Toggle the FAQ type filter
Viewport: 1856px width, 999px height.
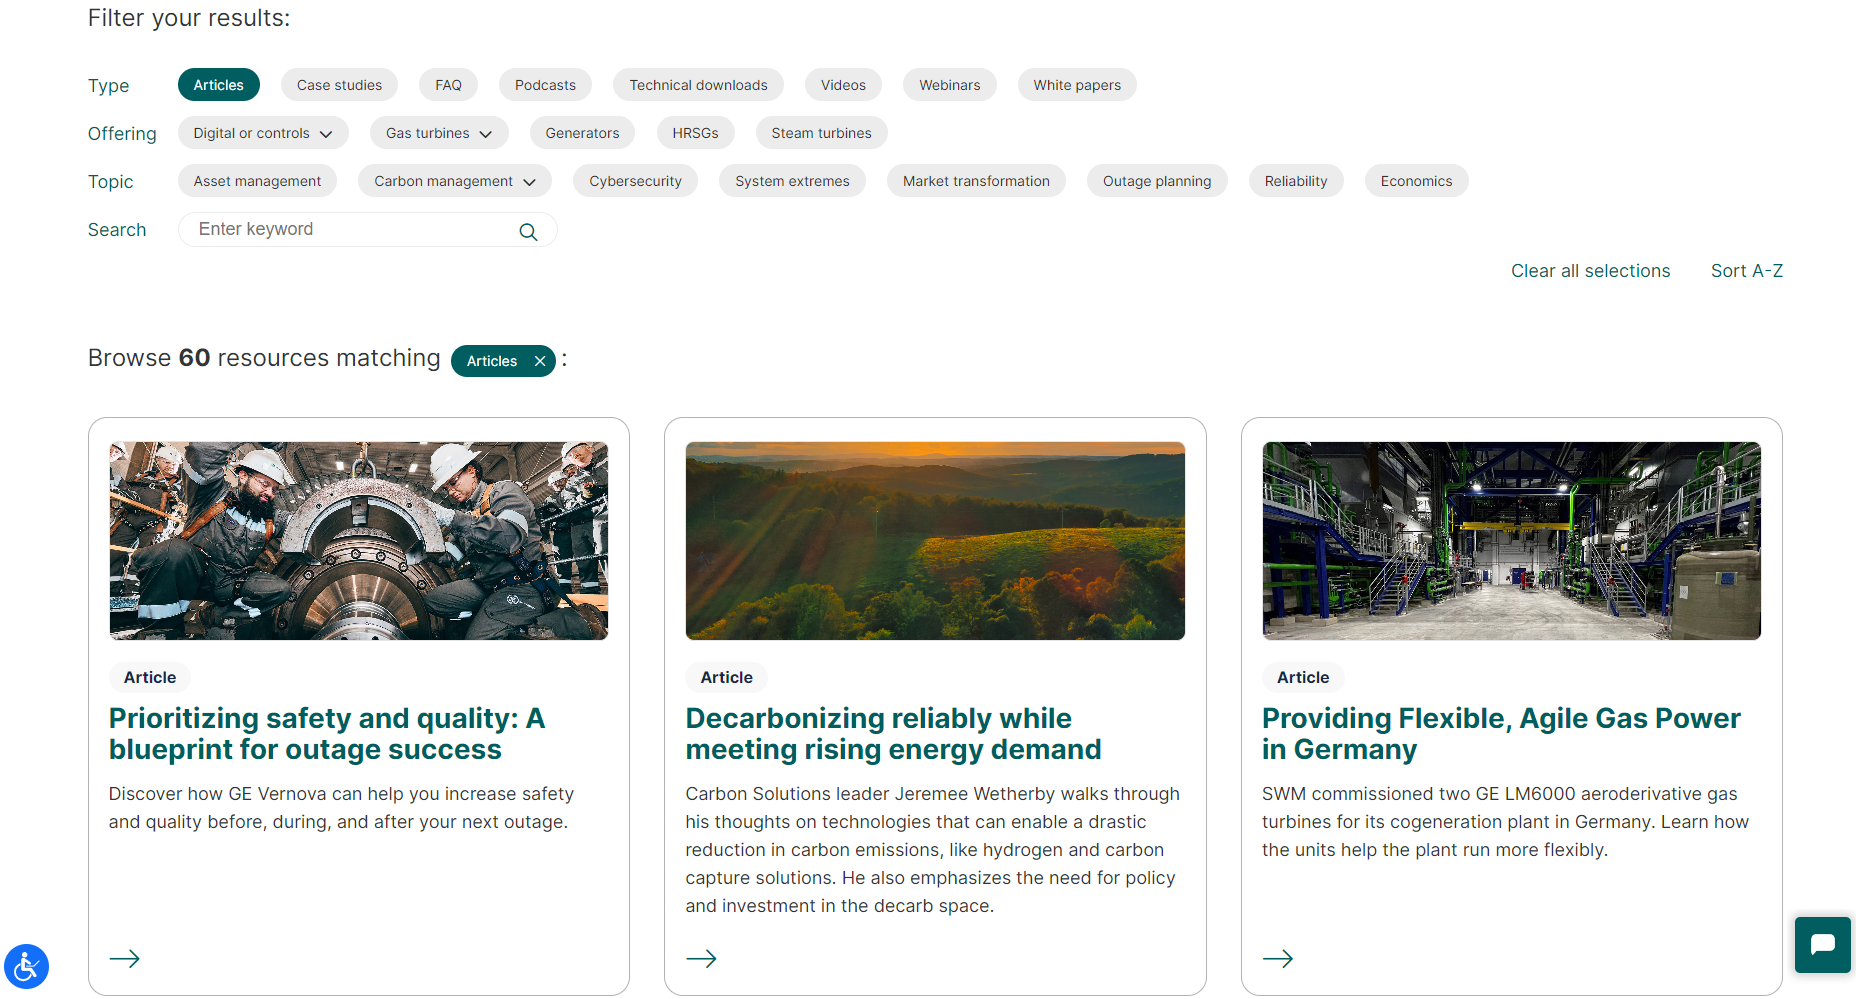(x=448, y=84)
